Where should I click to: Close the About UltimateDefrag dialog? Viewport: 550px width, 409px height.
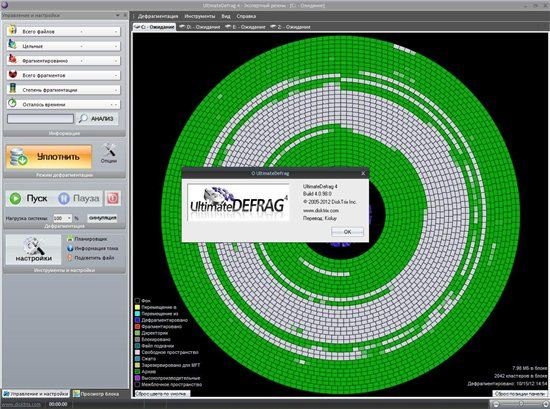pos(363,173)
